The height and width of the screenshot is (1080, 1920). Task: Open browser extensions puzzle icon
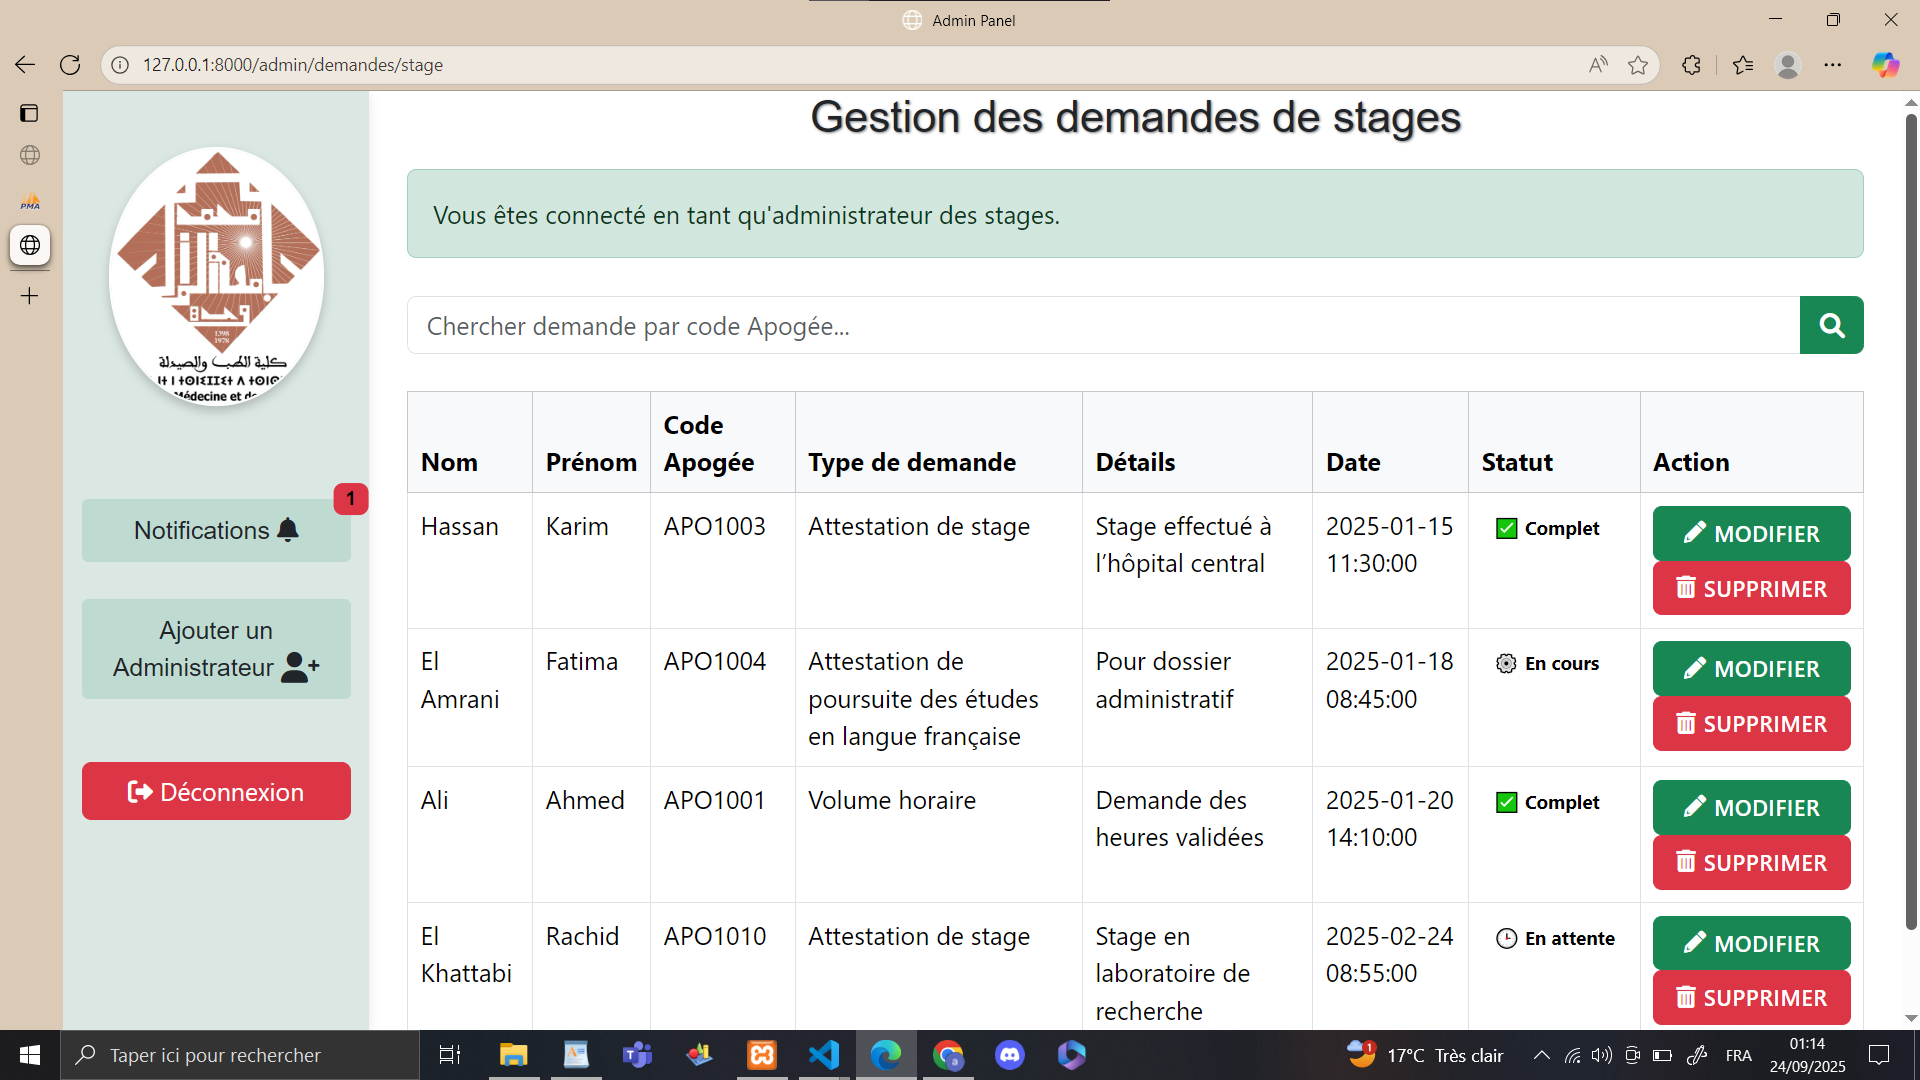1691,65
